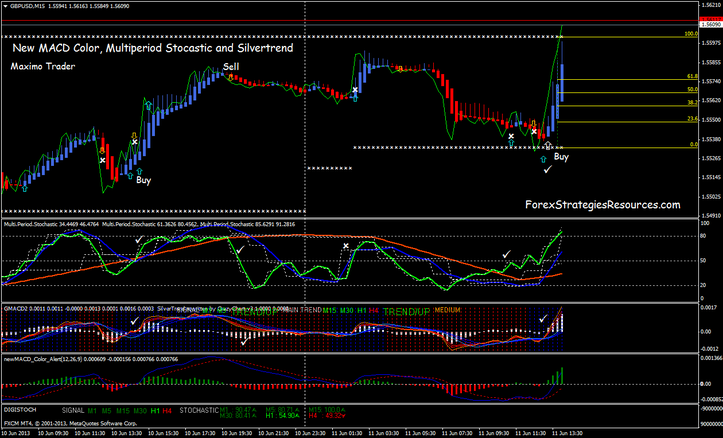This screenshot has width=723, height=438.
Task: Select the Multi.Period.Stochastic 34.4469 46.4764 indicator label
Action: pyautogui.click(x=51, y=225)
